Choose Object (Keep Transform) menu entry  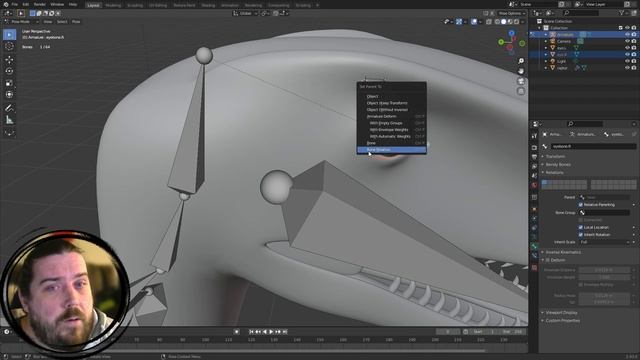[x=391, y=103]
